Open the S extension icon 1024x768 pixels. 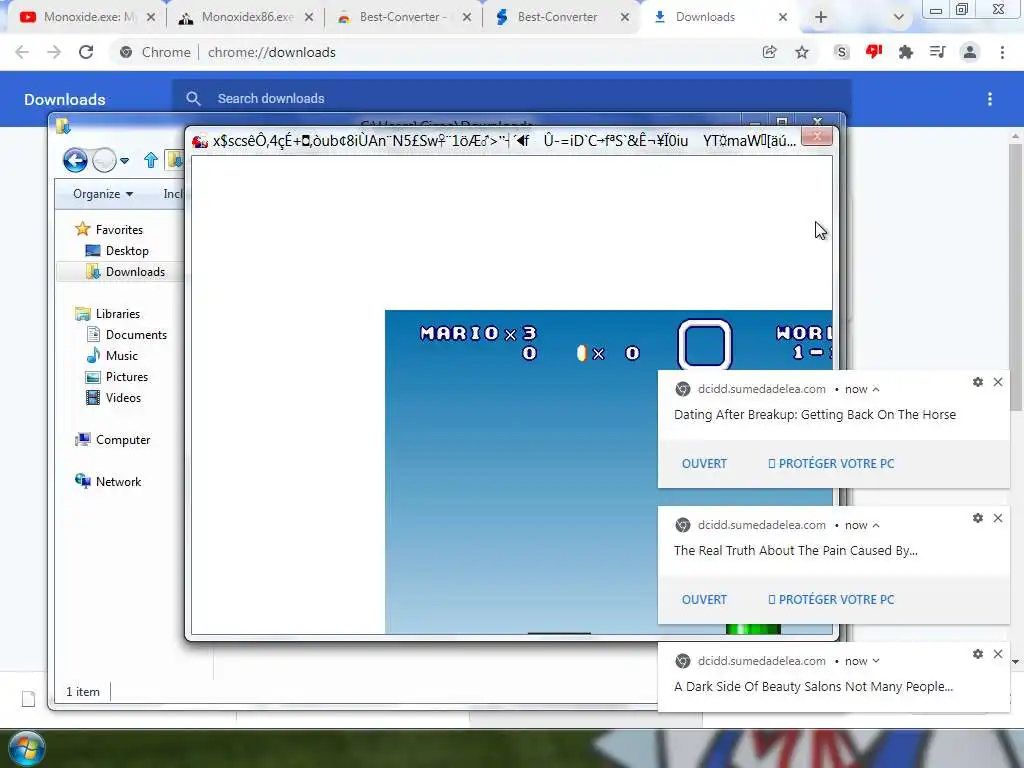pos(842,52)
